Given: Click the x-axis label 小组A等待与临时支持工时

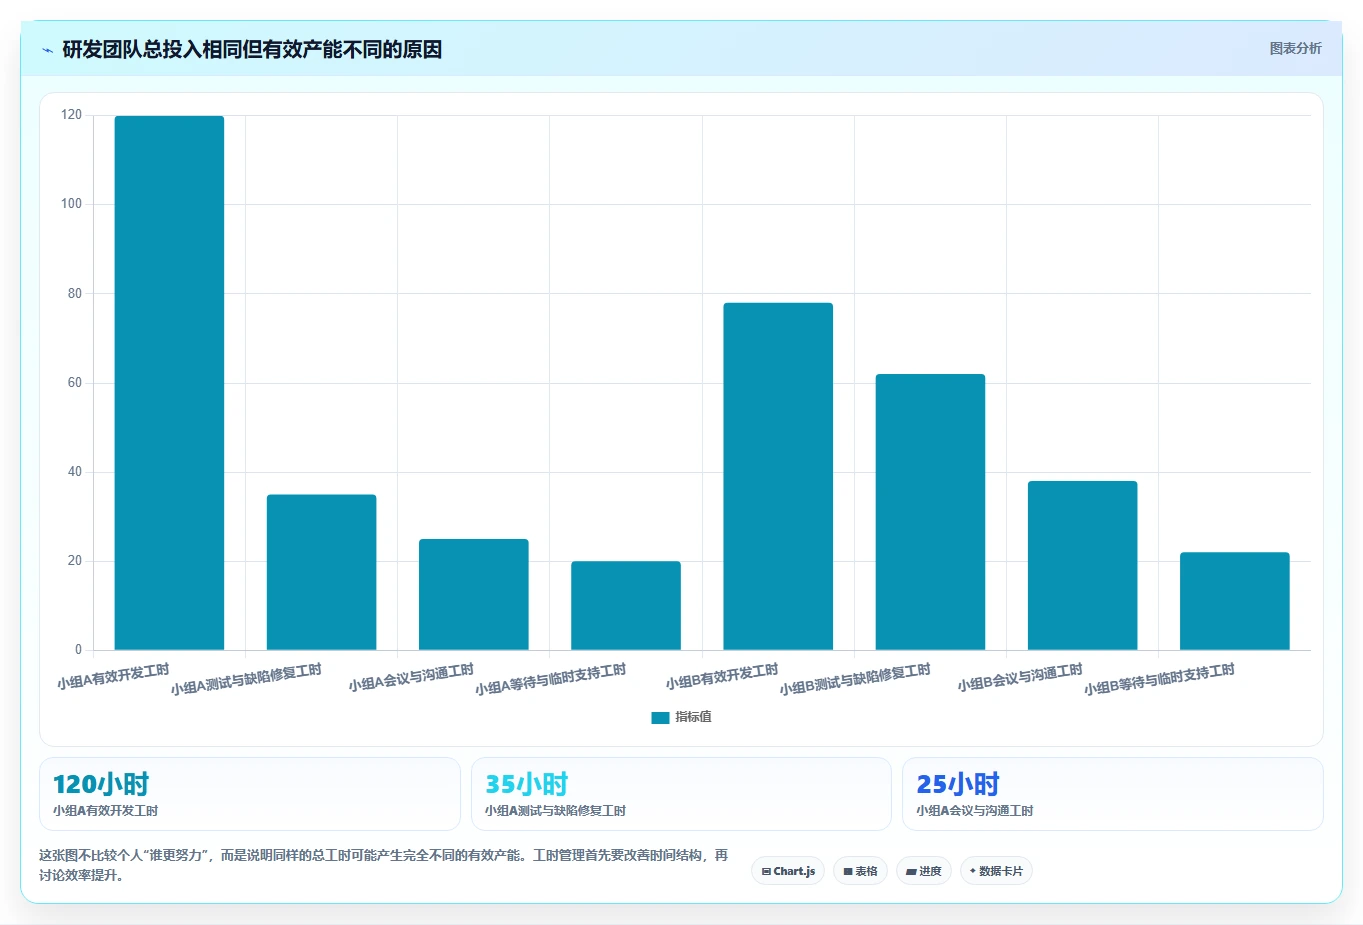Looking at the screenshot, I should pos(550,680).
